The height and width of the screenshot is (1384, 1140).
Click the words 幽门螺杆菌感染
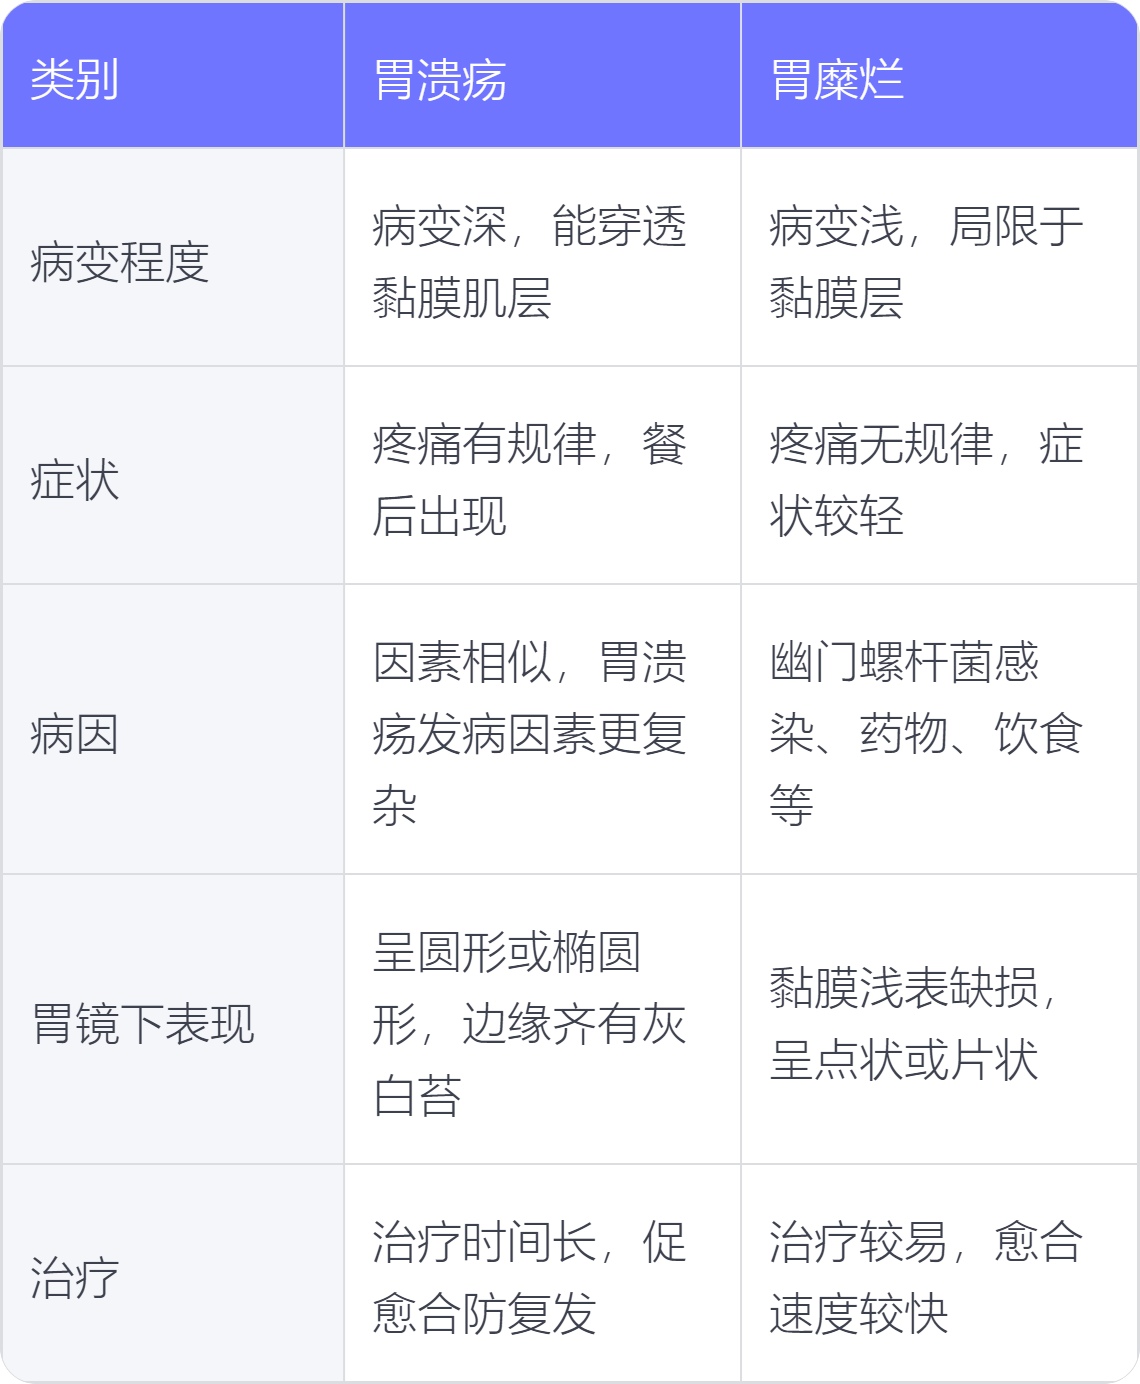click(x=904, y=664)
